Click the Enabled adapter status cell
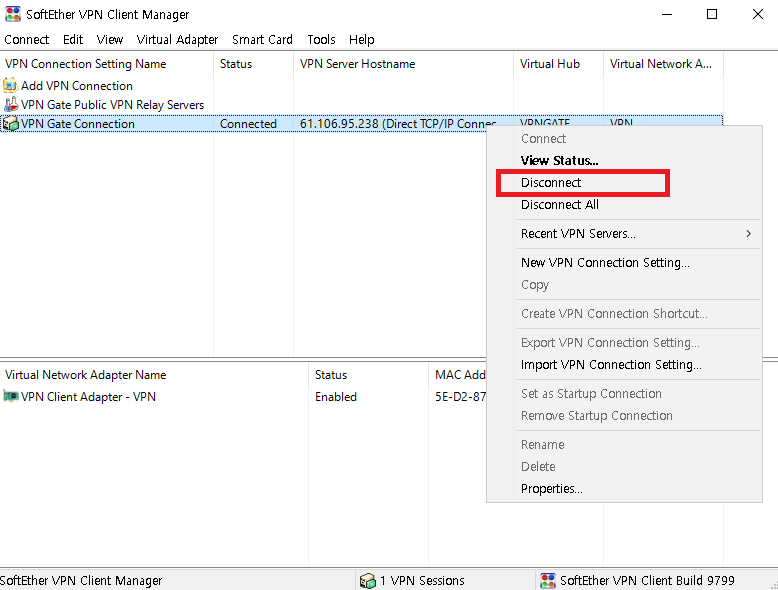 (x=335, y=396)
